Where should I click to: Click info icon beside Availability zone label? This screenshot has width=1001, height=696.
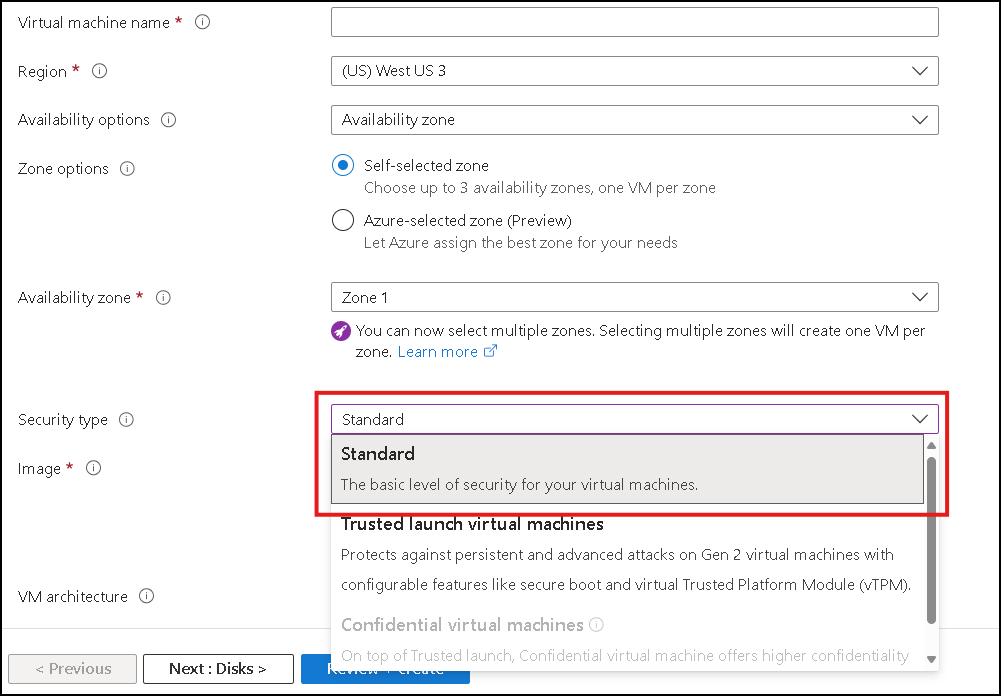tap(163, 298)
